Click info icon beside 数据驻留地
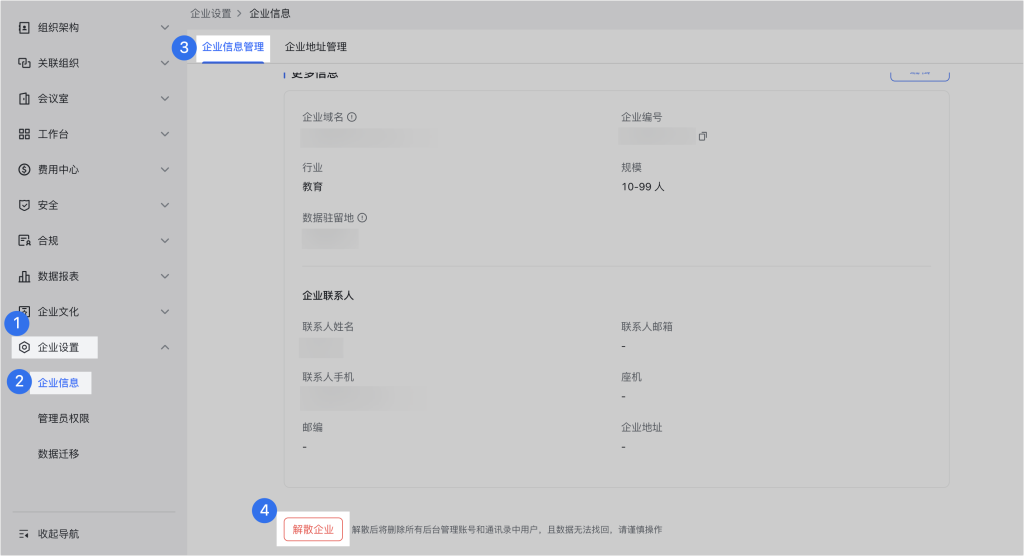 point(362,217)
